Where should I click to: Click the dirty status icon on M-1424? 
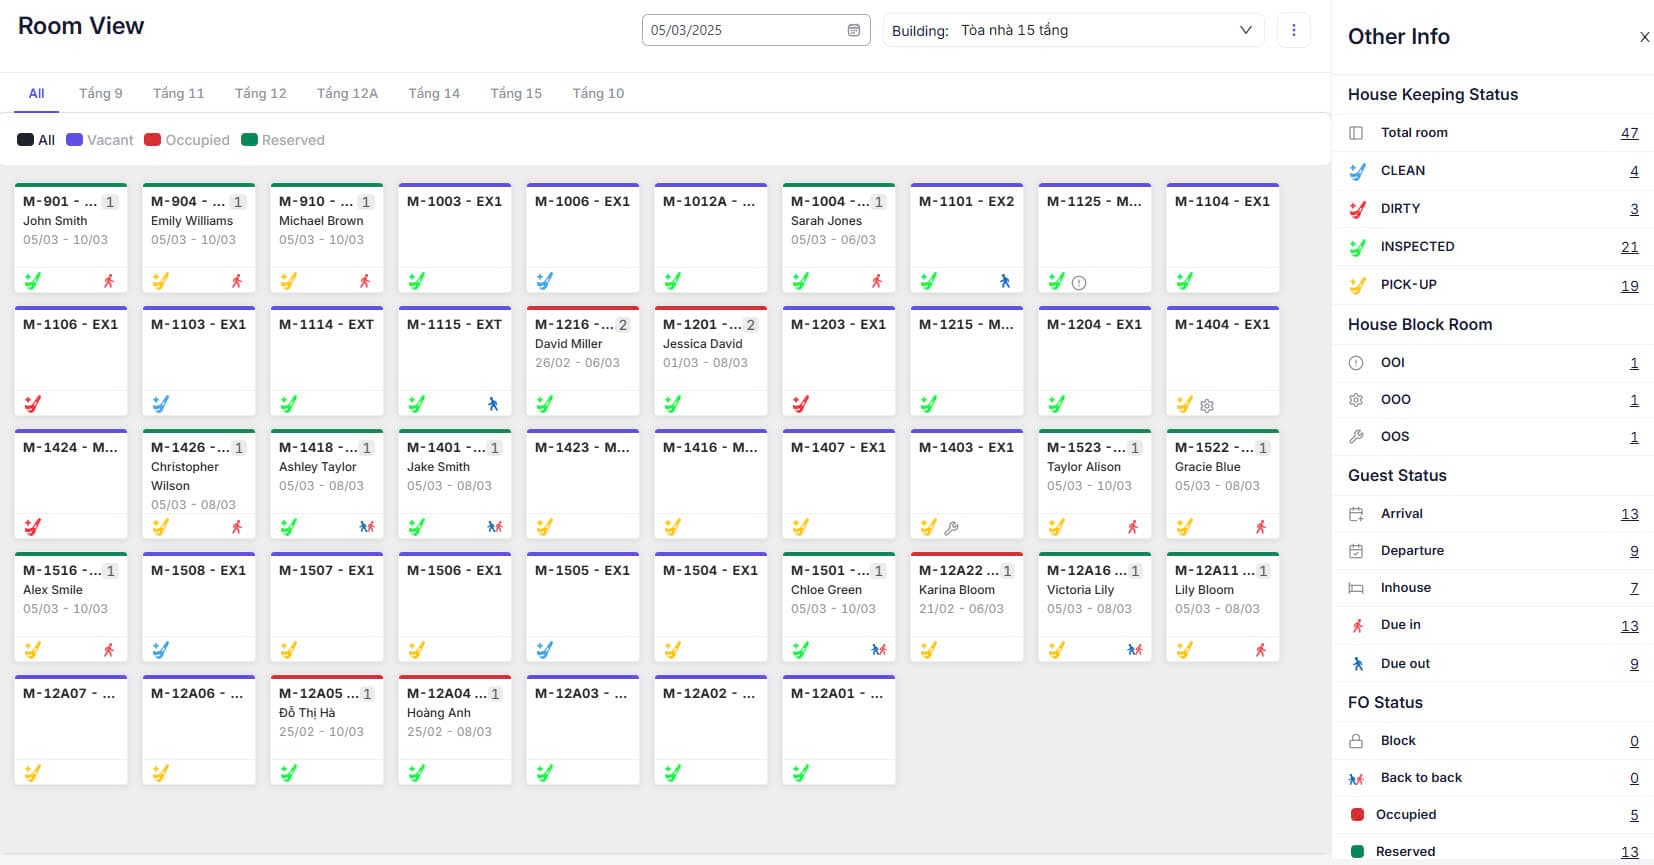click(32, 527)
